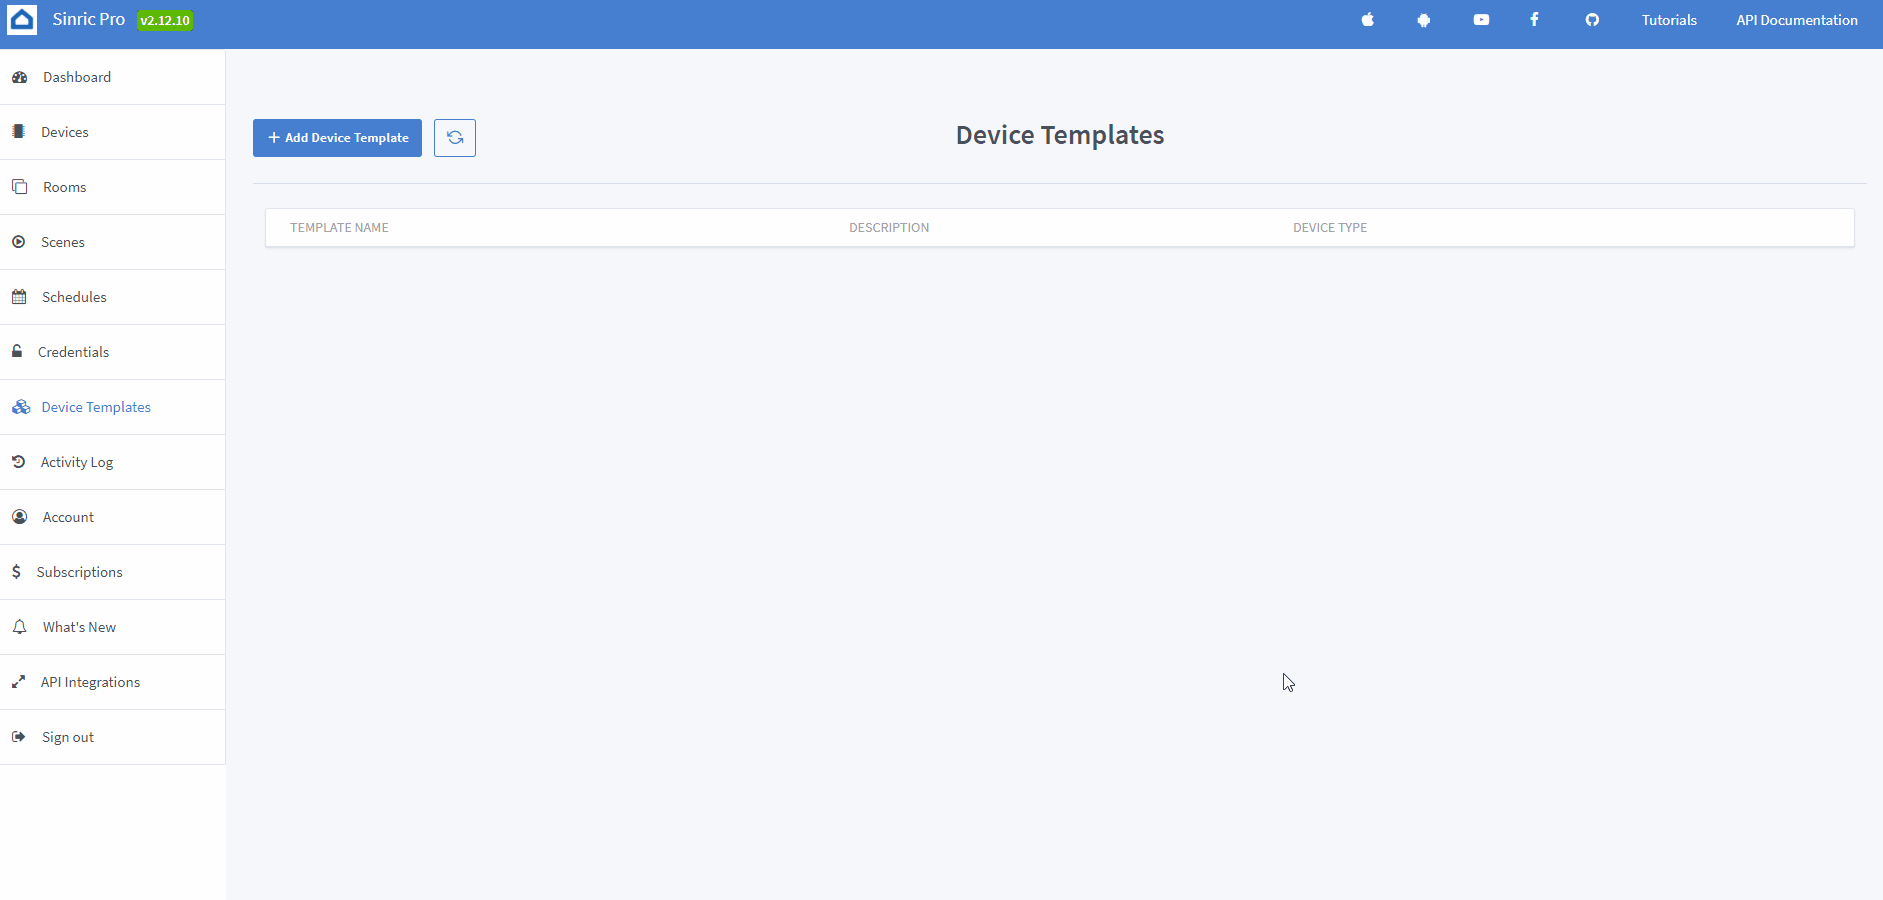
Task: Open the Android app icon link
Action: (1423, 20)
